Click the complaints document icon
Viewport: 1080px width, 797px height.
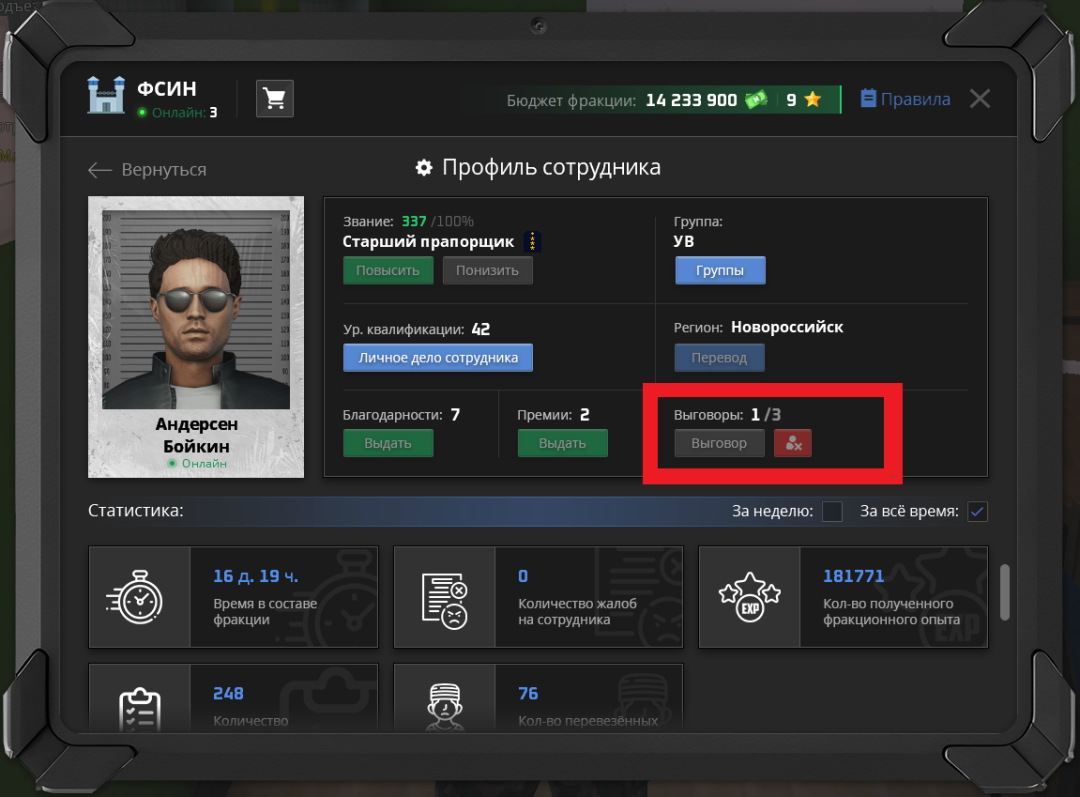pyautogui.click(x=444, y=597)
